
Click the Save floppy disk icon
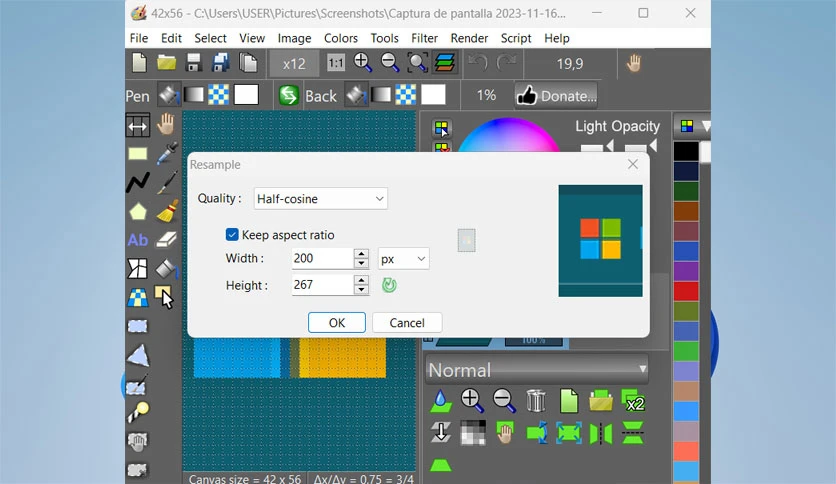point(194,63)
